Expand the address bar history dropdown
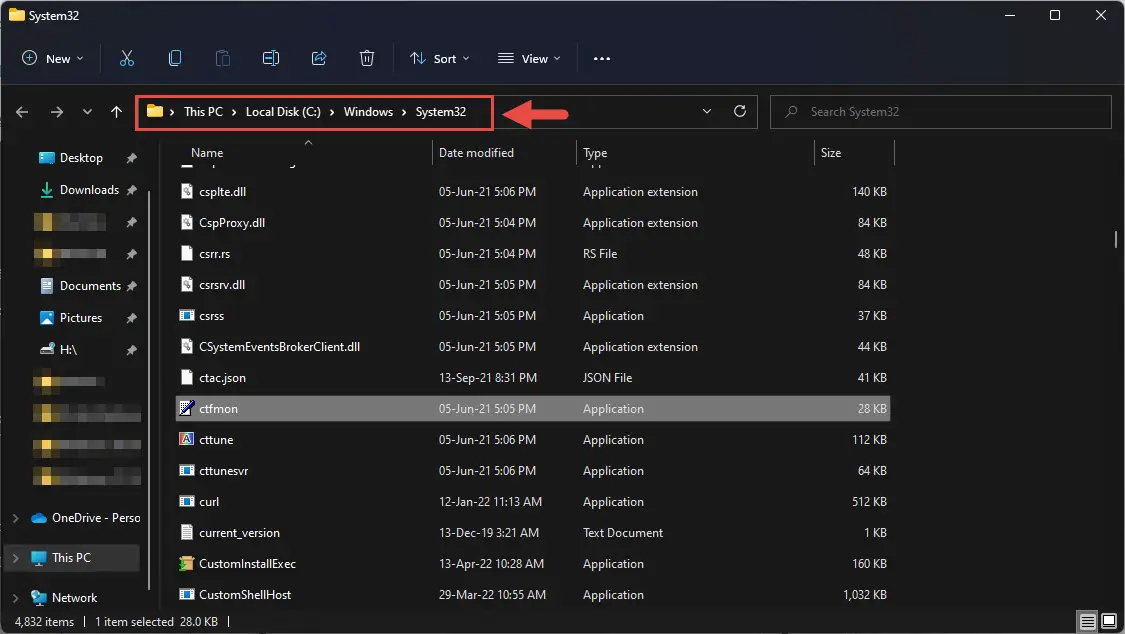The height and width of the screenshot is (634, 1125). 707,111
